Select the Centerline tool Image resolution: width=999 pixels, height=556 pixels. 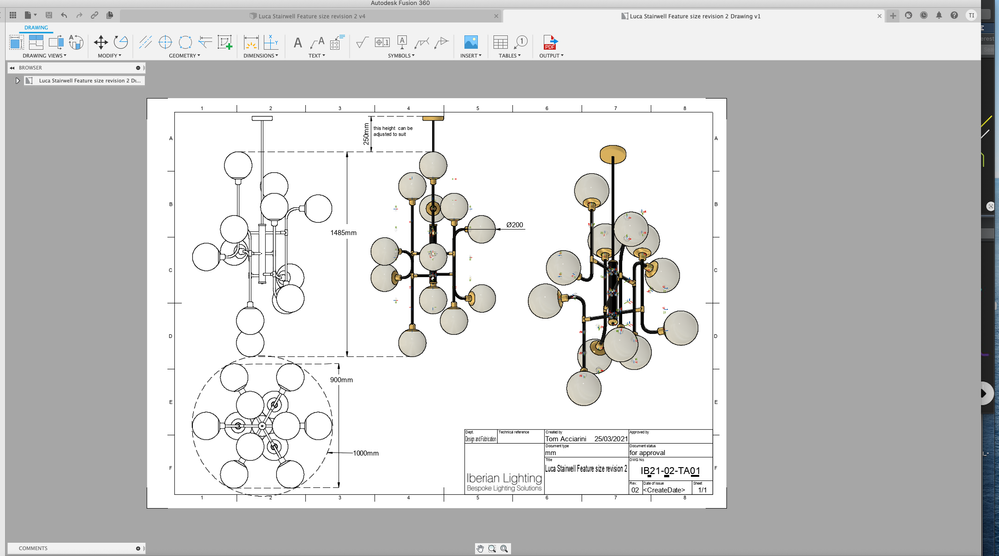coord(145,42)
